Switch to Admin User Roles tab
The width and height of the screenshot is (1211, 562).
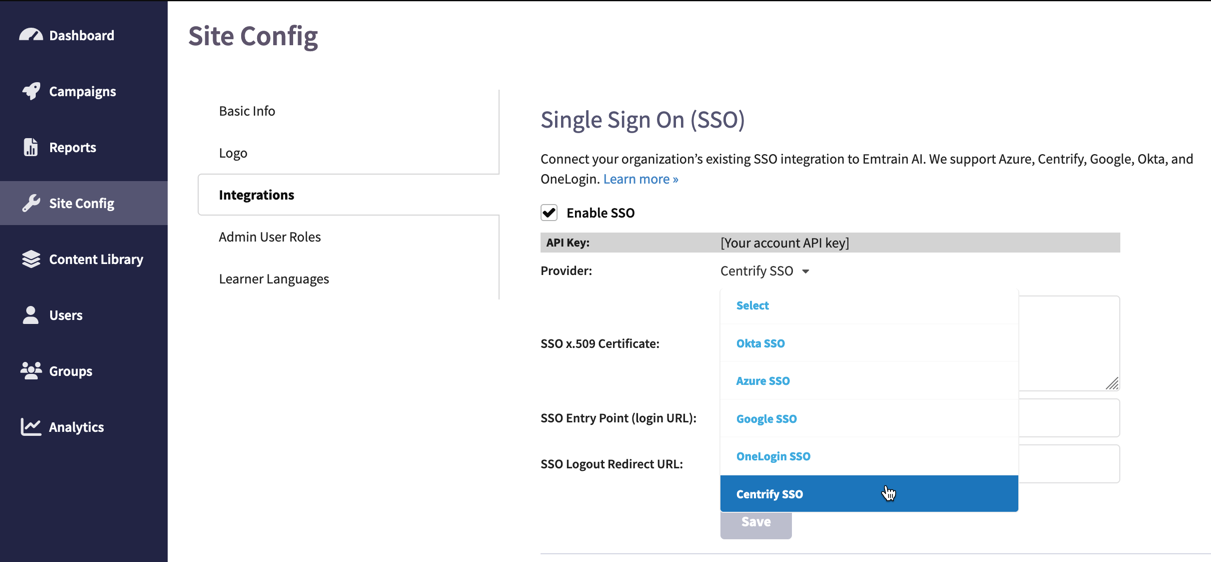point(270,237)
